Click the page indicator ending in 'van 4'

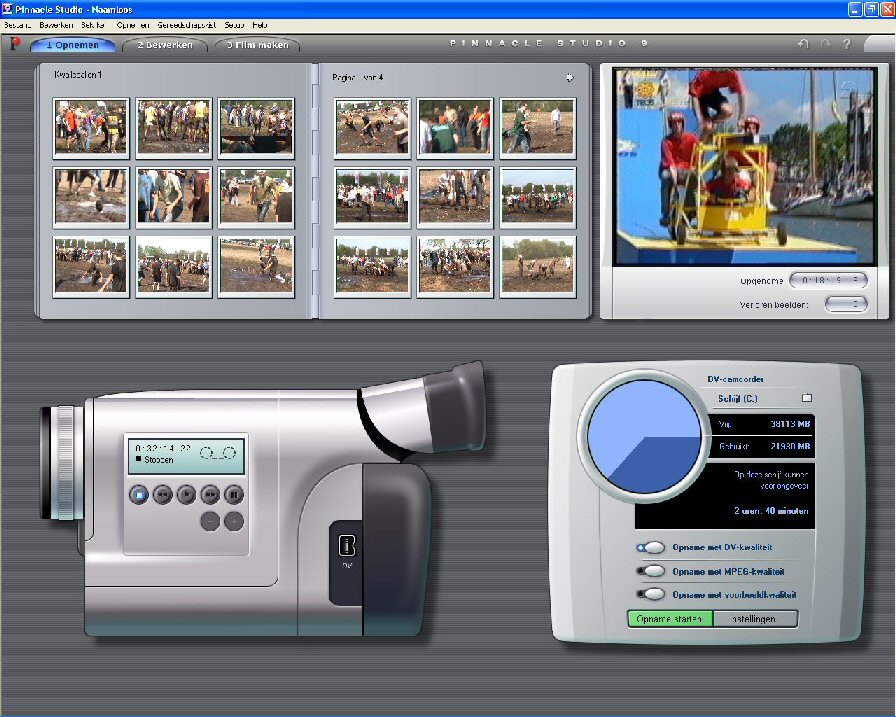358,77
